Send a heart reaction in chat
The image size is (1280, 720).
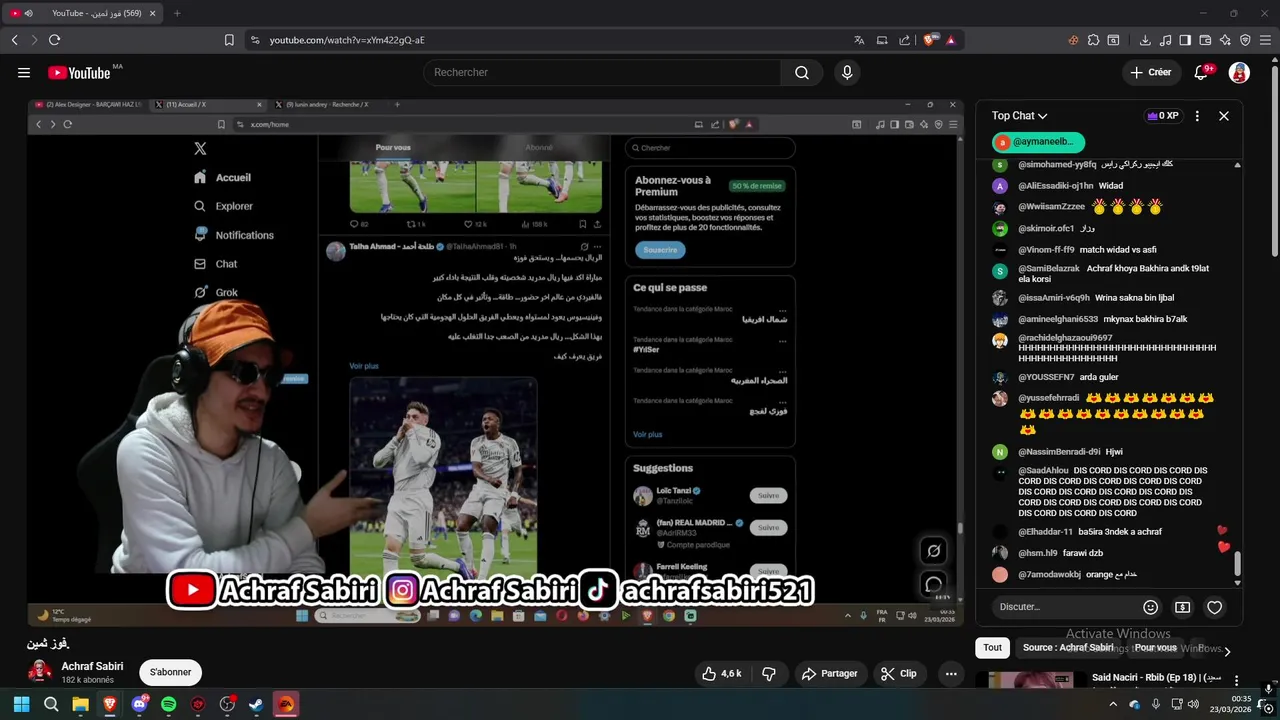coord(1214,607)
